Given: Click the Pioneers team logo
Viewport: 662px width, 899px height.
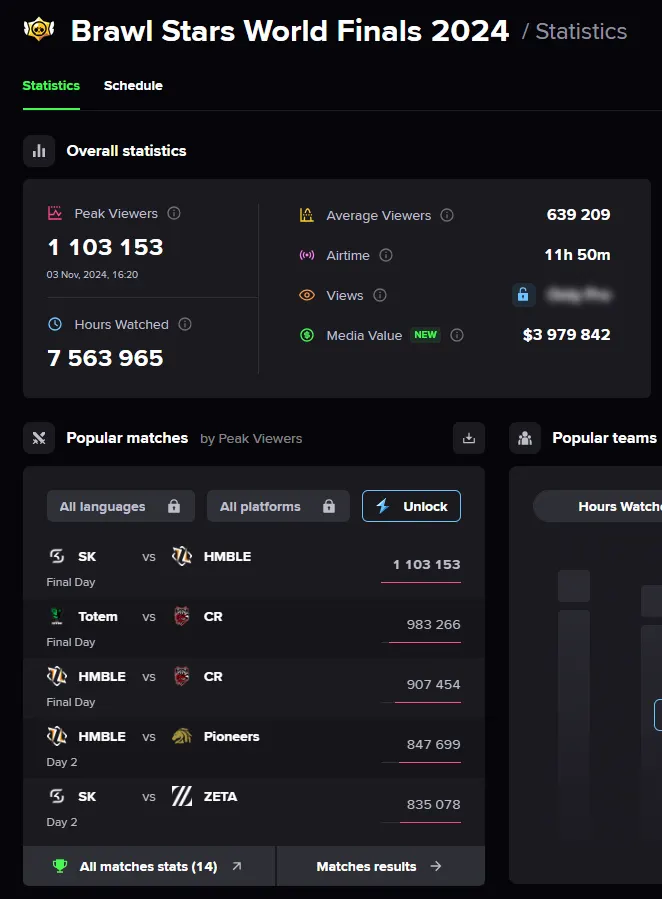Looking at the screenshot, I should tap(183, 736).
